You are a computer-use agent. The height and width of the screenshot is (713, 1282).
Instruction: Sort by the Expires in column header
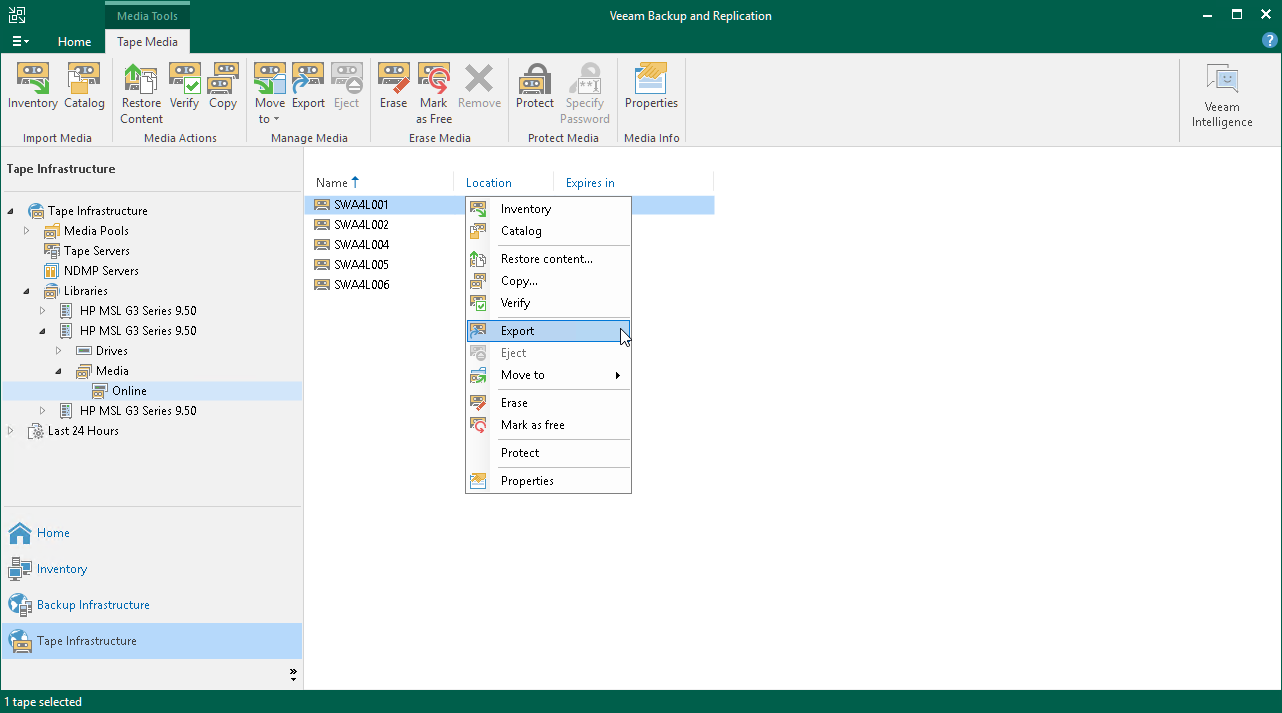[633, 183]
